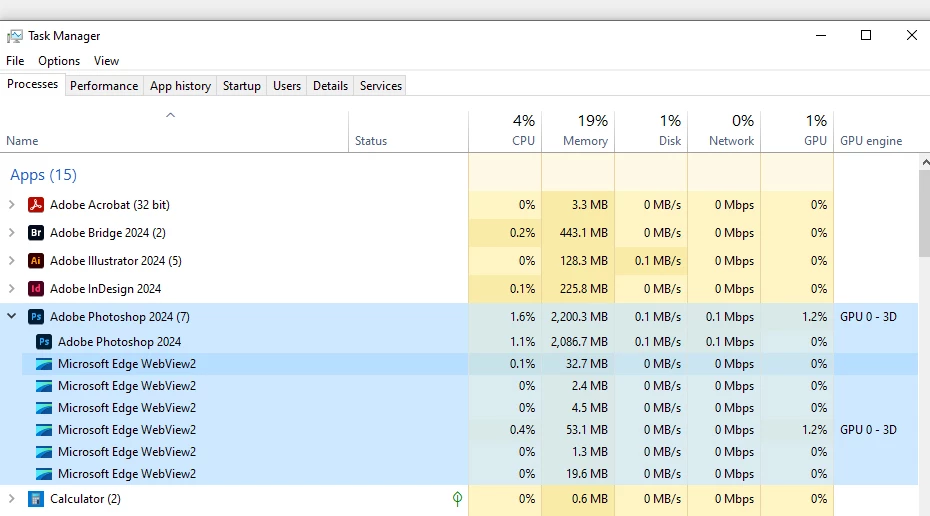Expand the Adobe InDesign 2024 entry
Screen dimensions: 930x516
pos(11,289)
